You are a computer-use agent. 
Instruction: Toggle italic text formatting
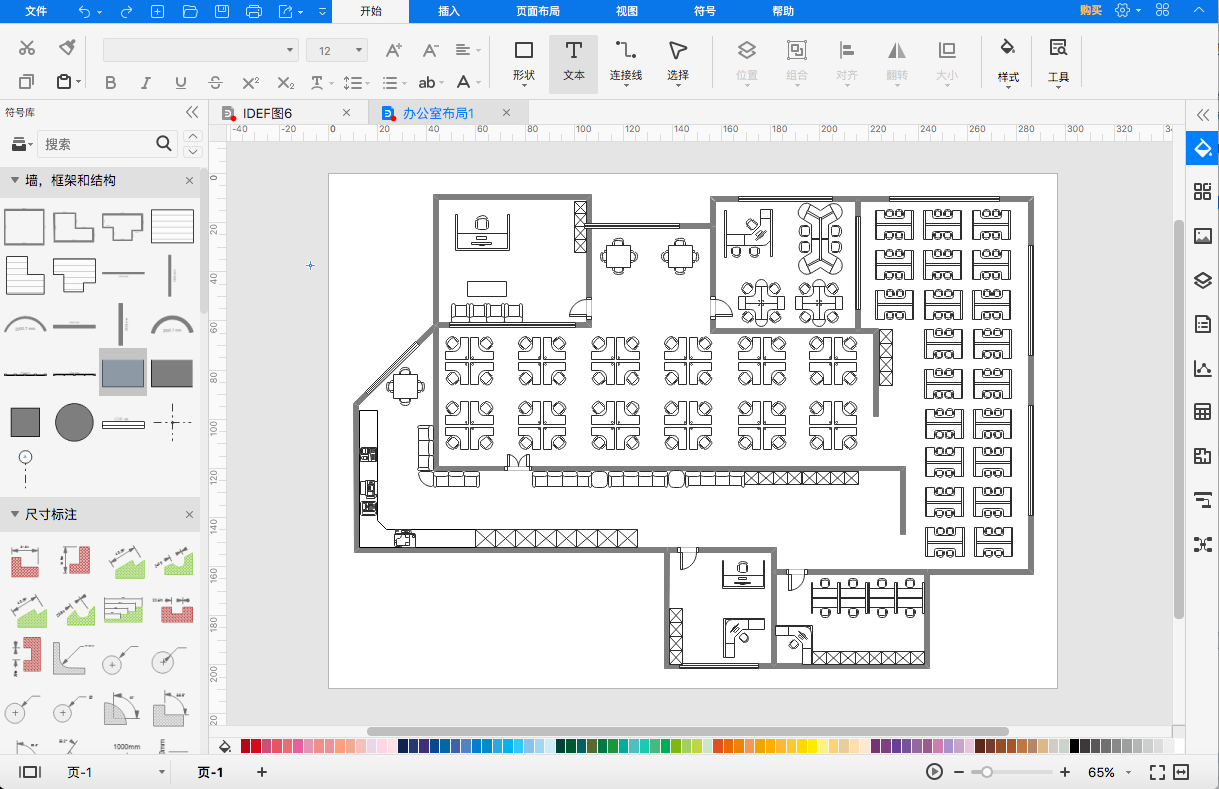(146, 83)
